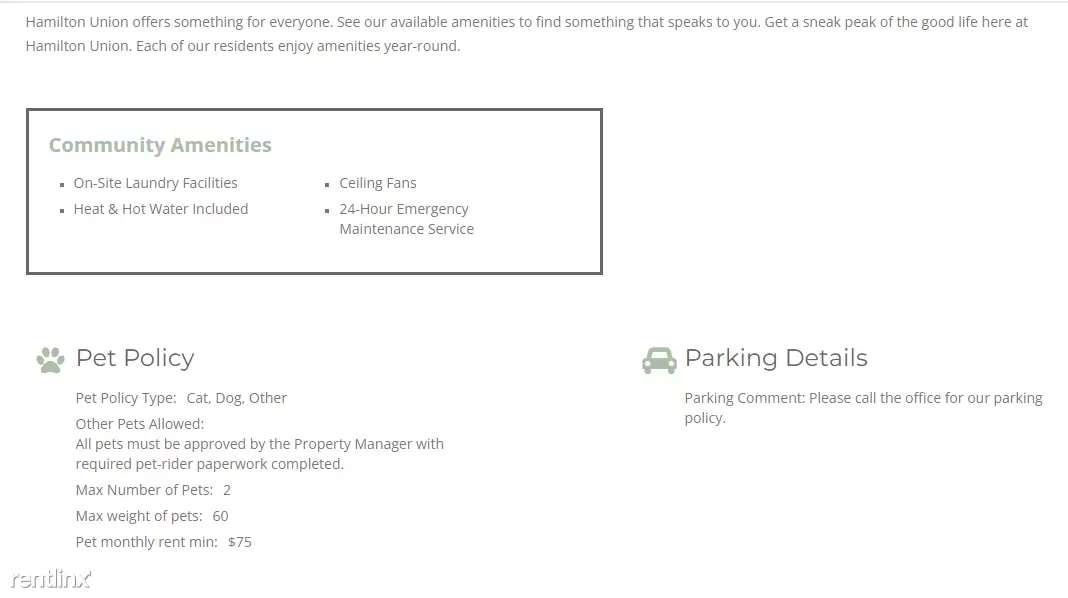Click the Ceiling Fans list item

pyautogui.click(x=377, y=183)
